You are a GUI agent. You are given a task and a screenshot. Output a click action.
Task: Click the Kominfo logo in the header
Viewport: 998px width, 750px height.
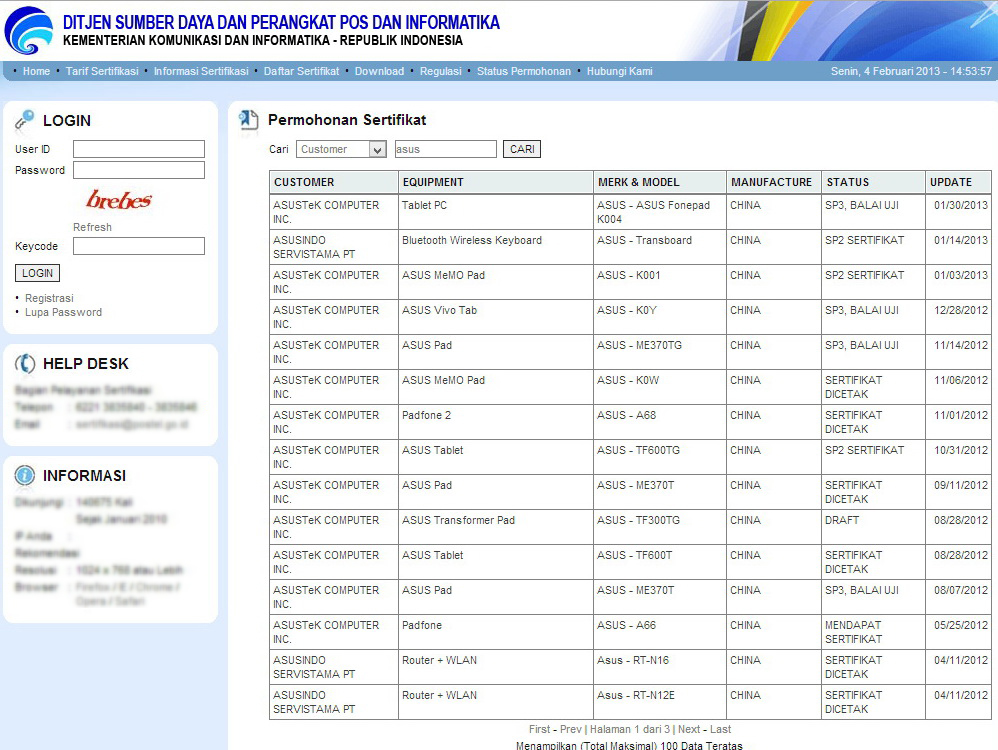coord(29,30)
